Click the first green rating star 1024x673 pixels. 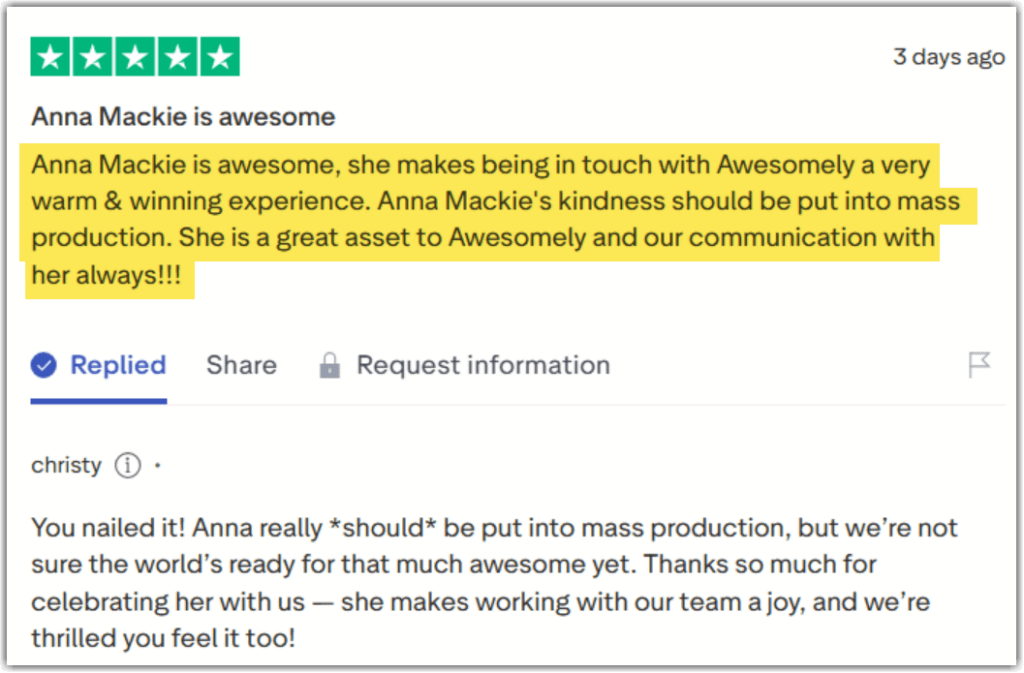51,57
